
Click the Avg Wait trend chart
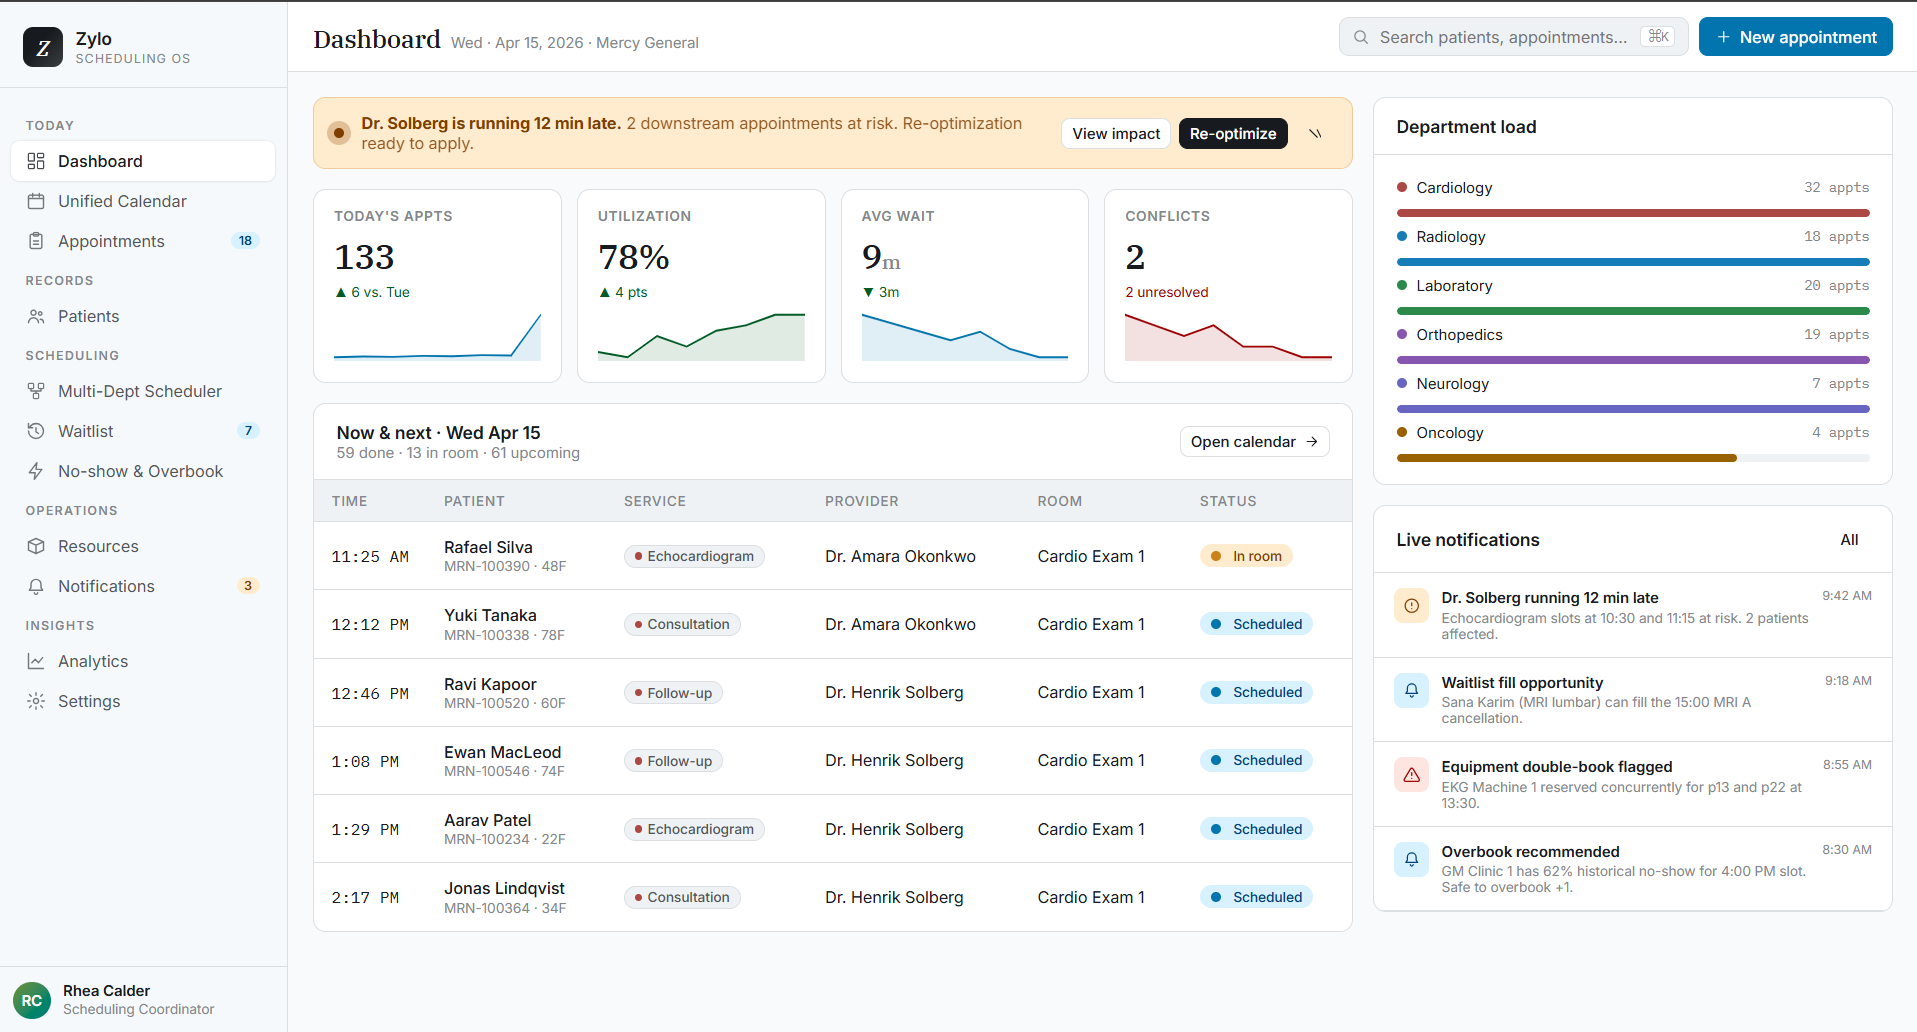pos(965,337)
